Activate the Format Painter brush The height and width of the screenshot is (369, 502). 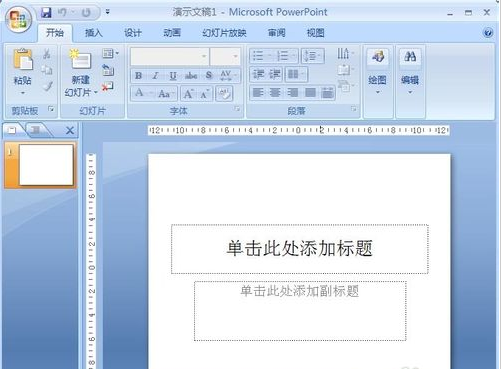(47, 86)
